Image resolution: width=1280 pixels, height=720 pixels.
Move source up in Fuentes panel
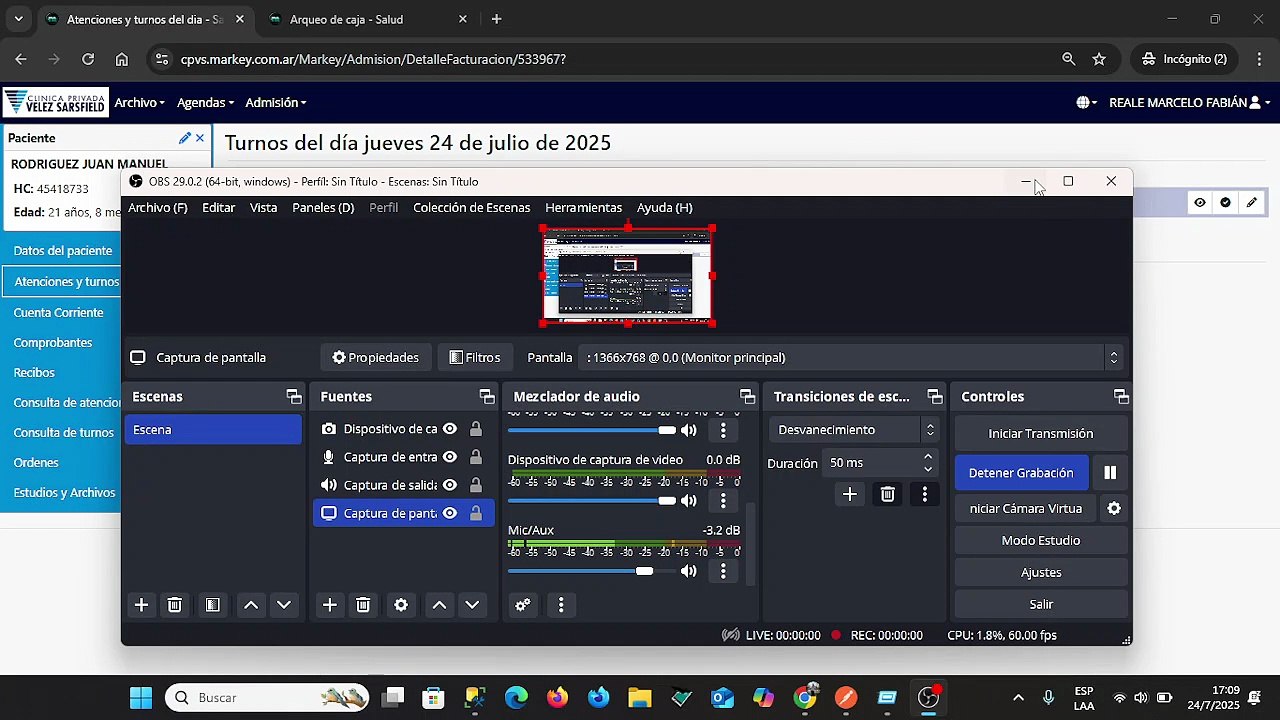[x=439, y=605]
